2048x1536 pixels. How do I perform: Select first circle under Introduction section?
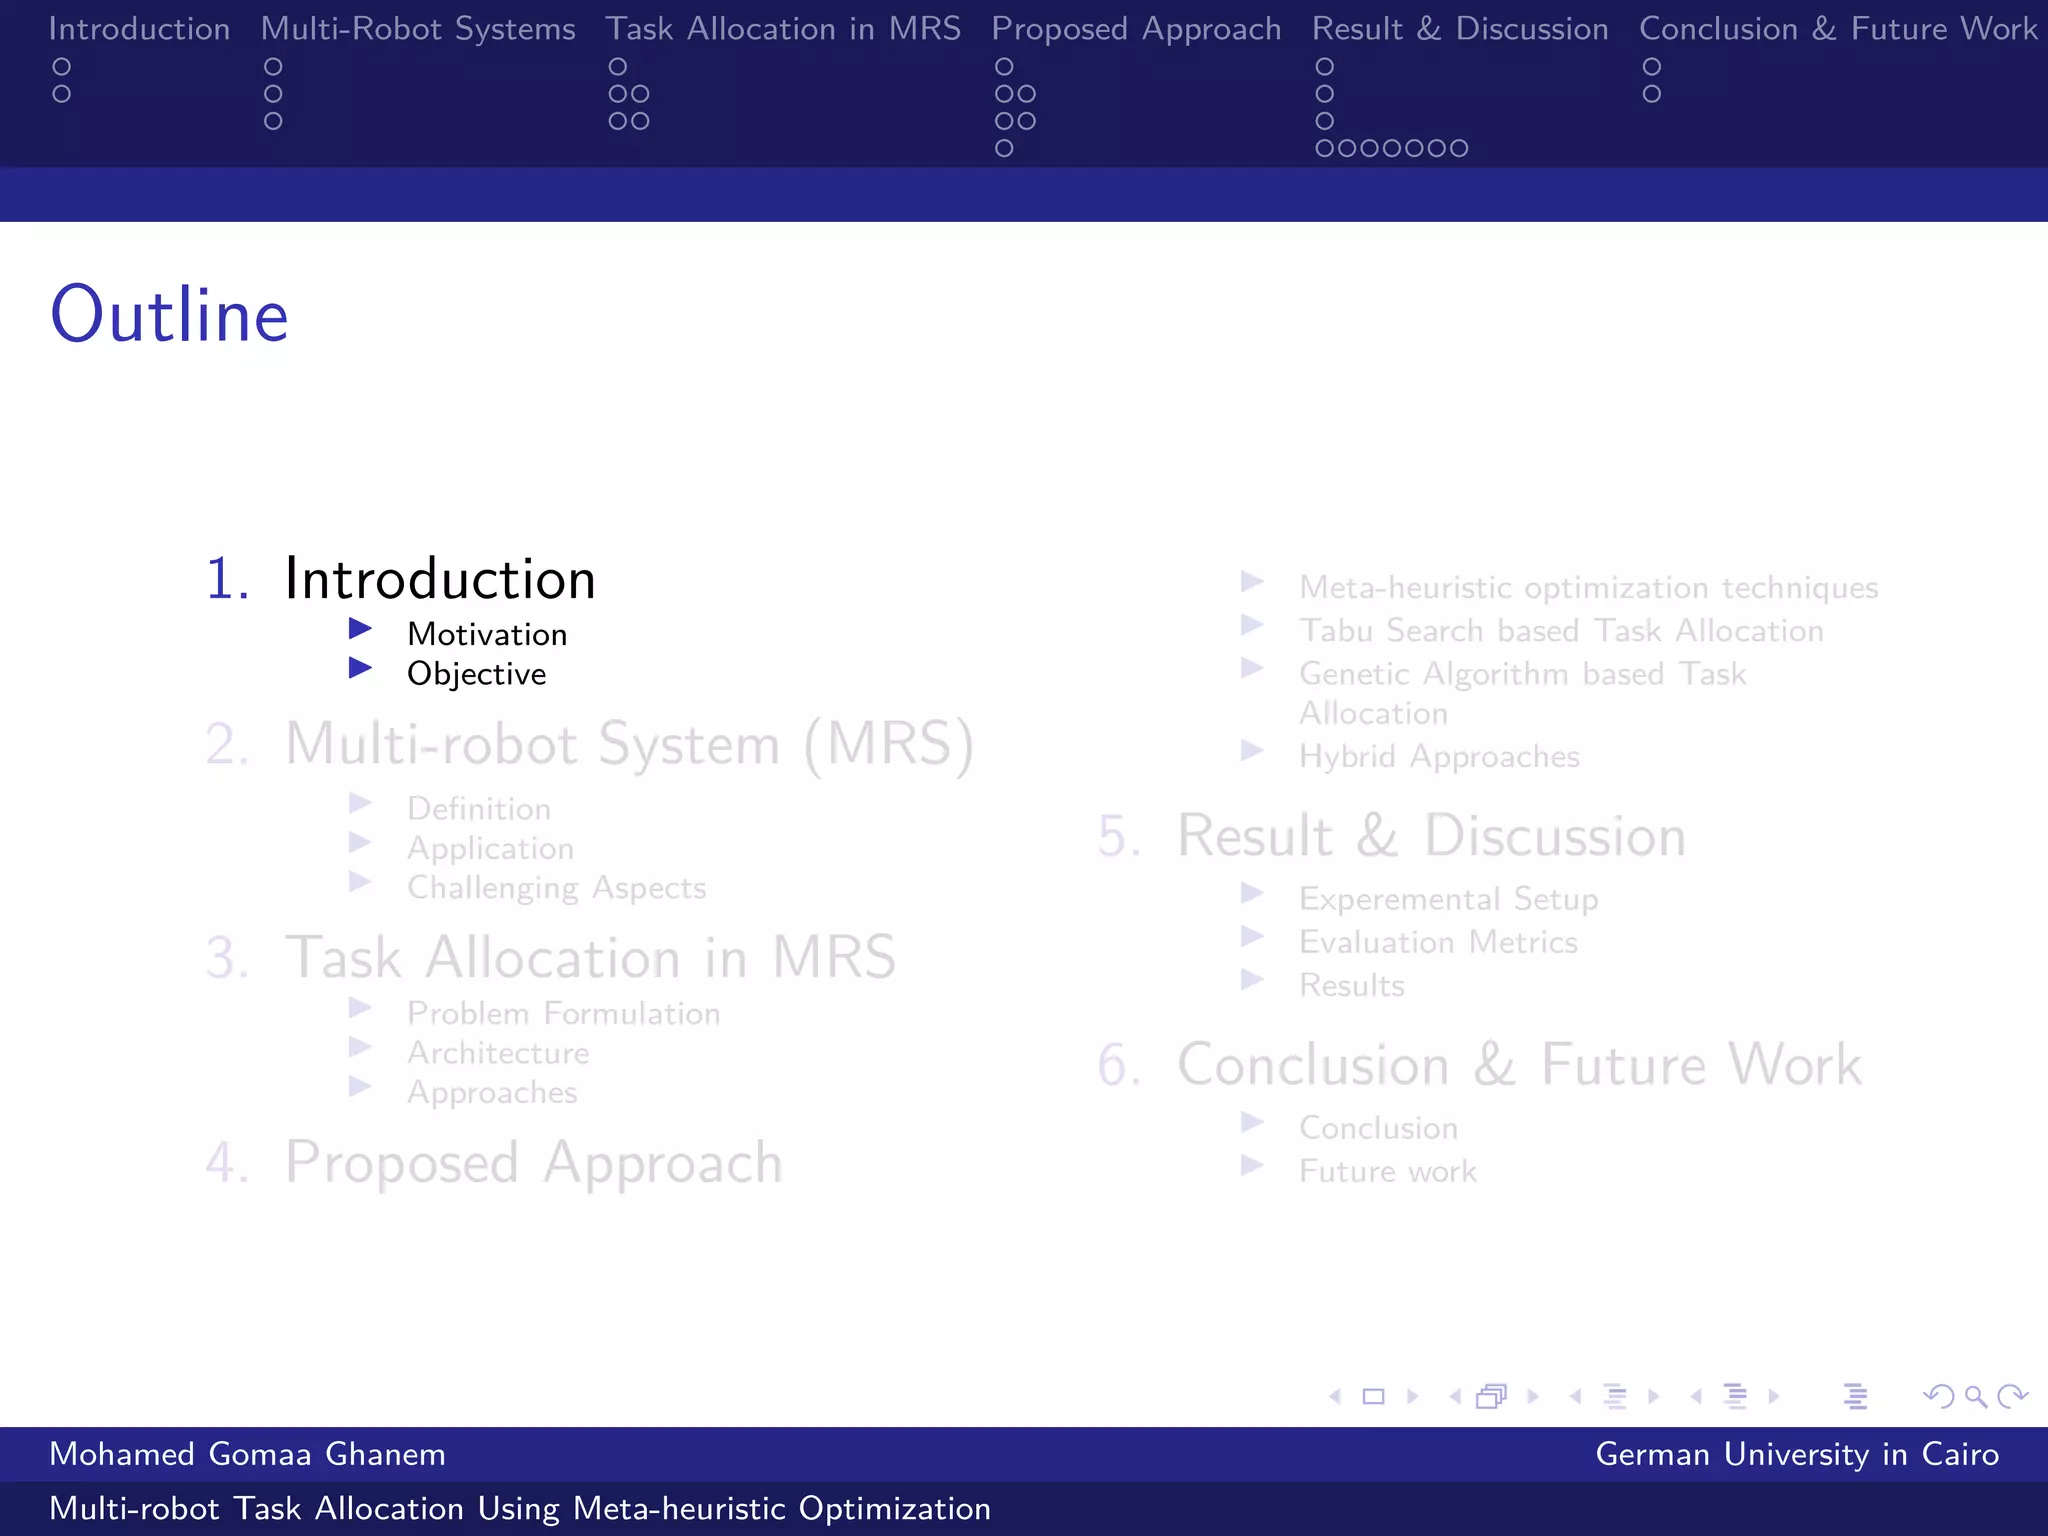pyautogui.click(x=62, y=67)
